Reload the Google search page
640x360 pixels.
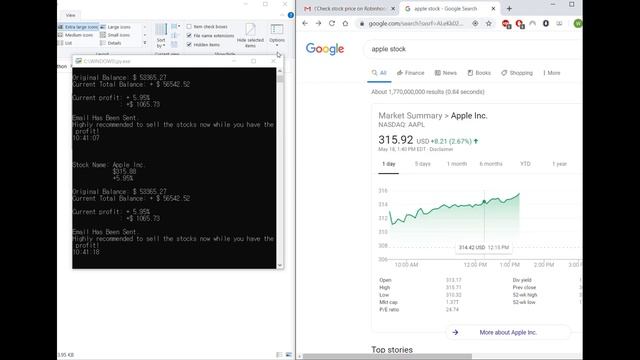point(332,23)
